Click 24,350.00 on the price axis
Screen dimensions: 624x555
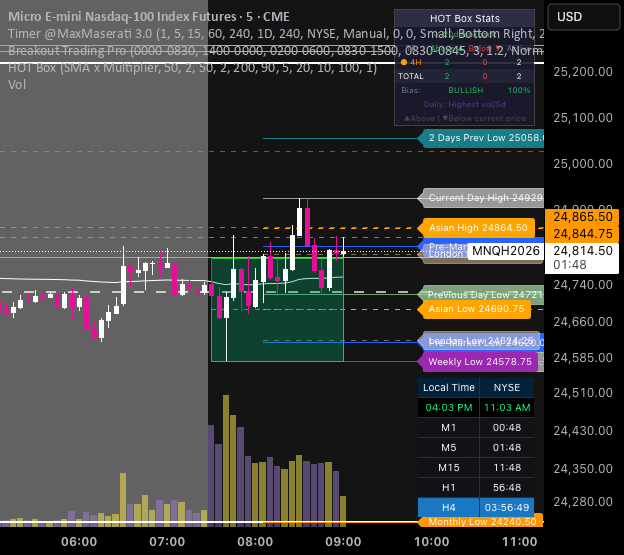point(583,468)
